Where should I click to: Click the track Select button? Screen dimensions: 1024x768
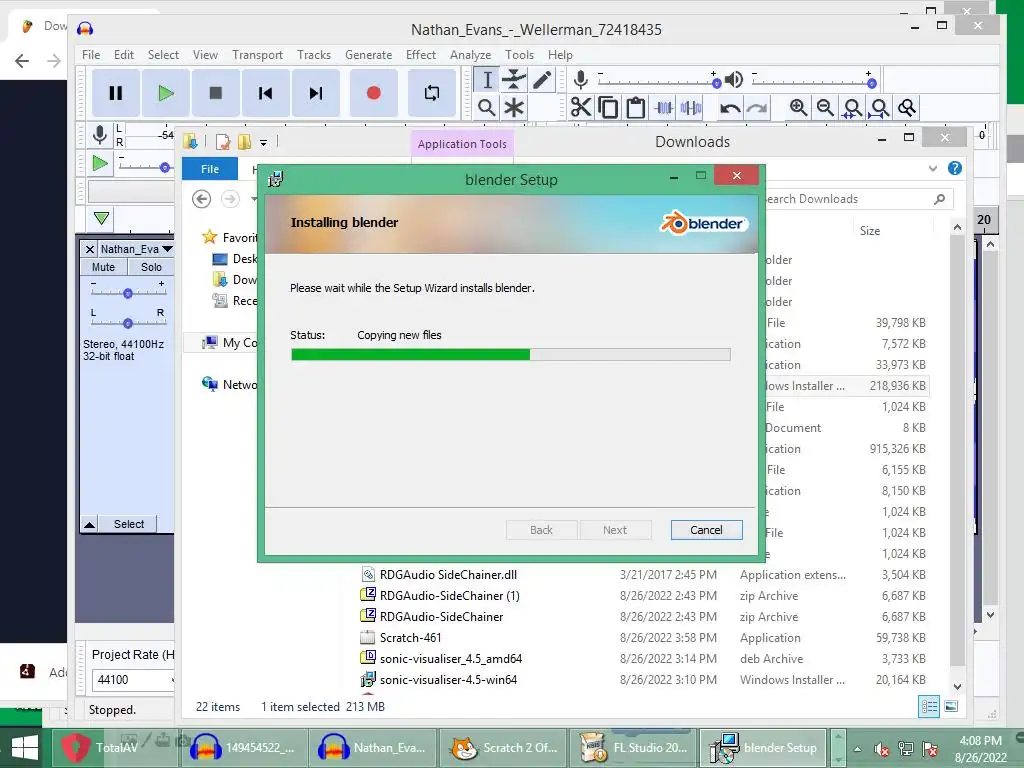click(x=129, y=524)
